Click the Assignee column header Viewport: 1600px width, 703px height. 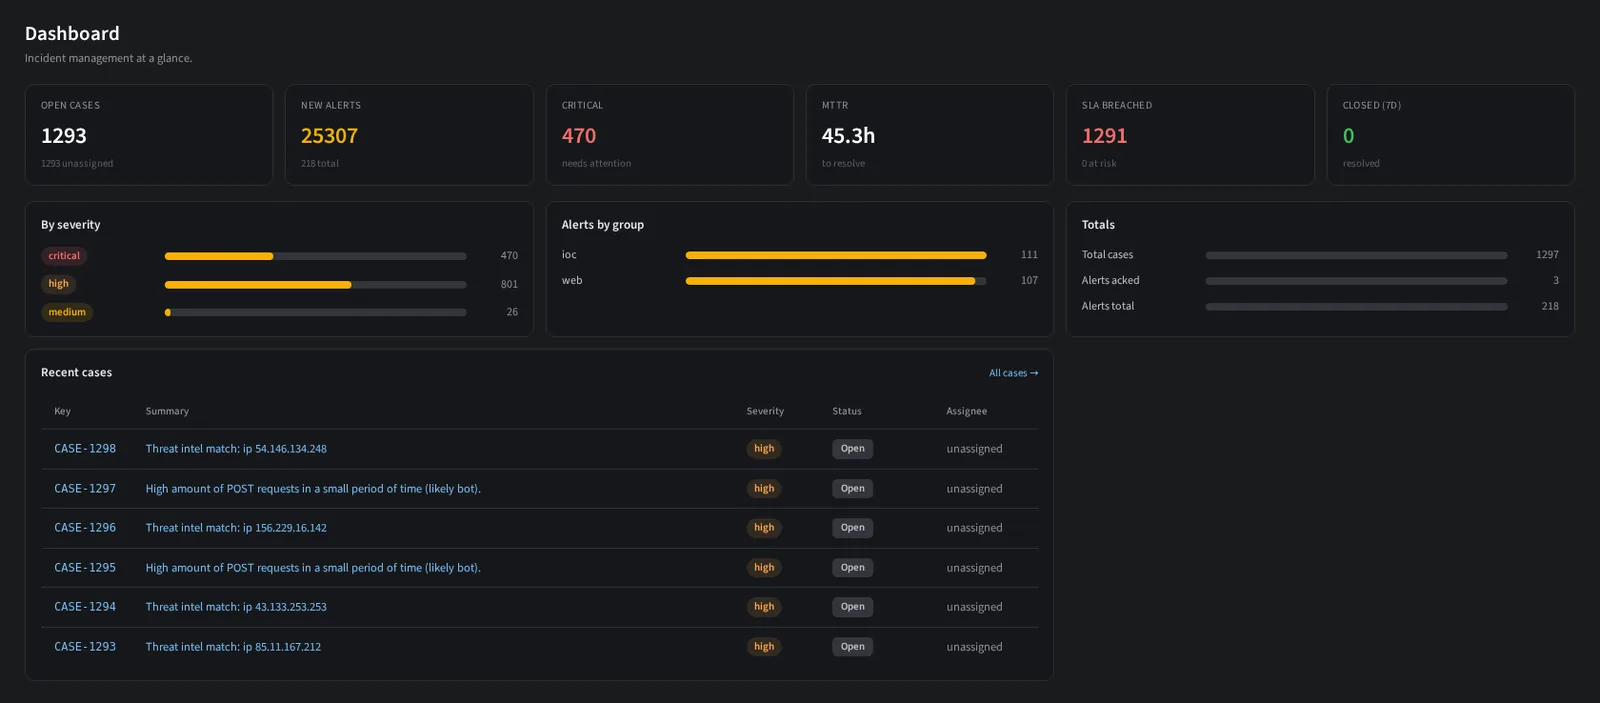pos(967,411)
